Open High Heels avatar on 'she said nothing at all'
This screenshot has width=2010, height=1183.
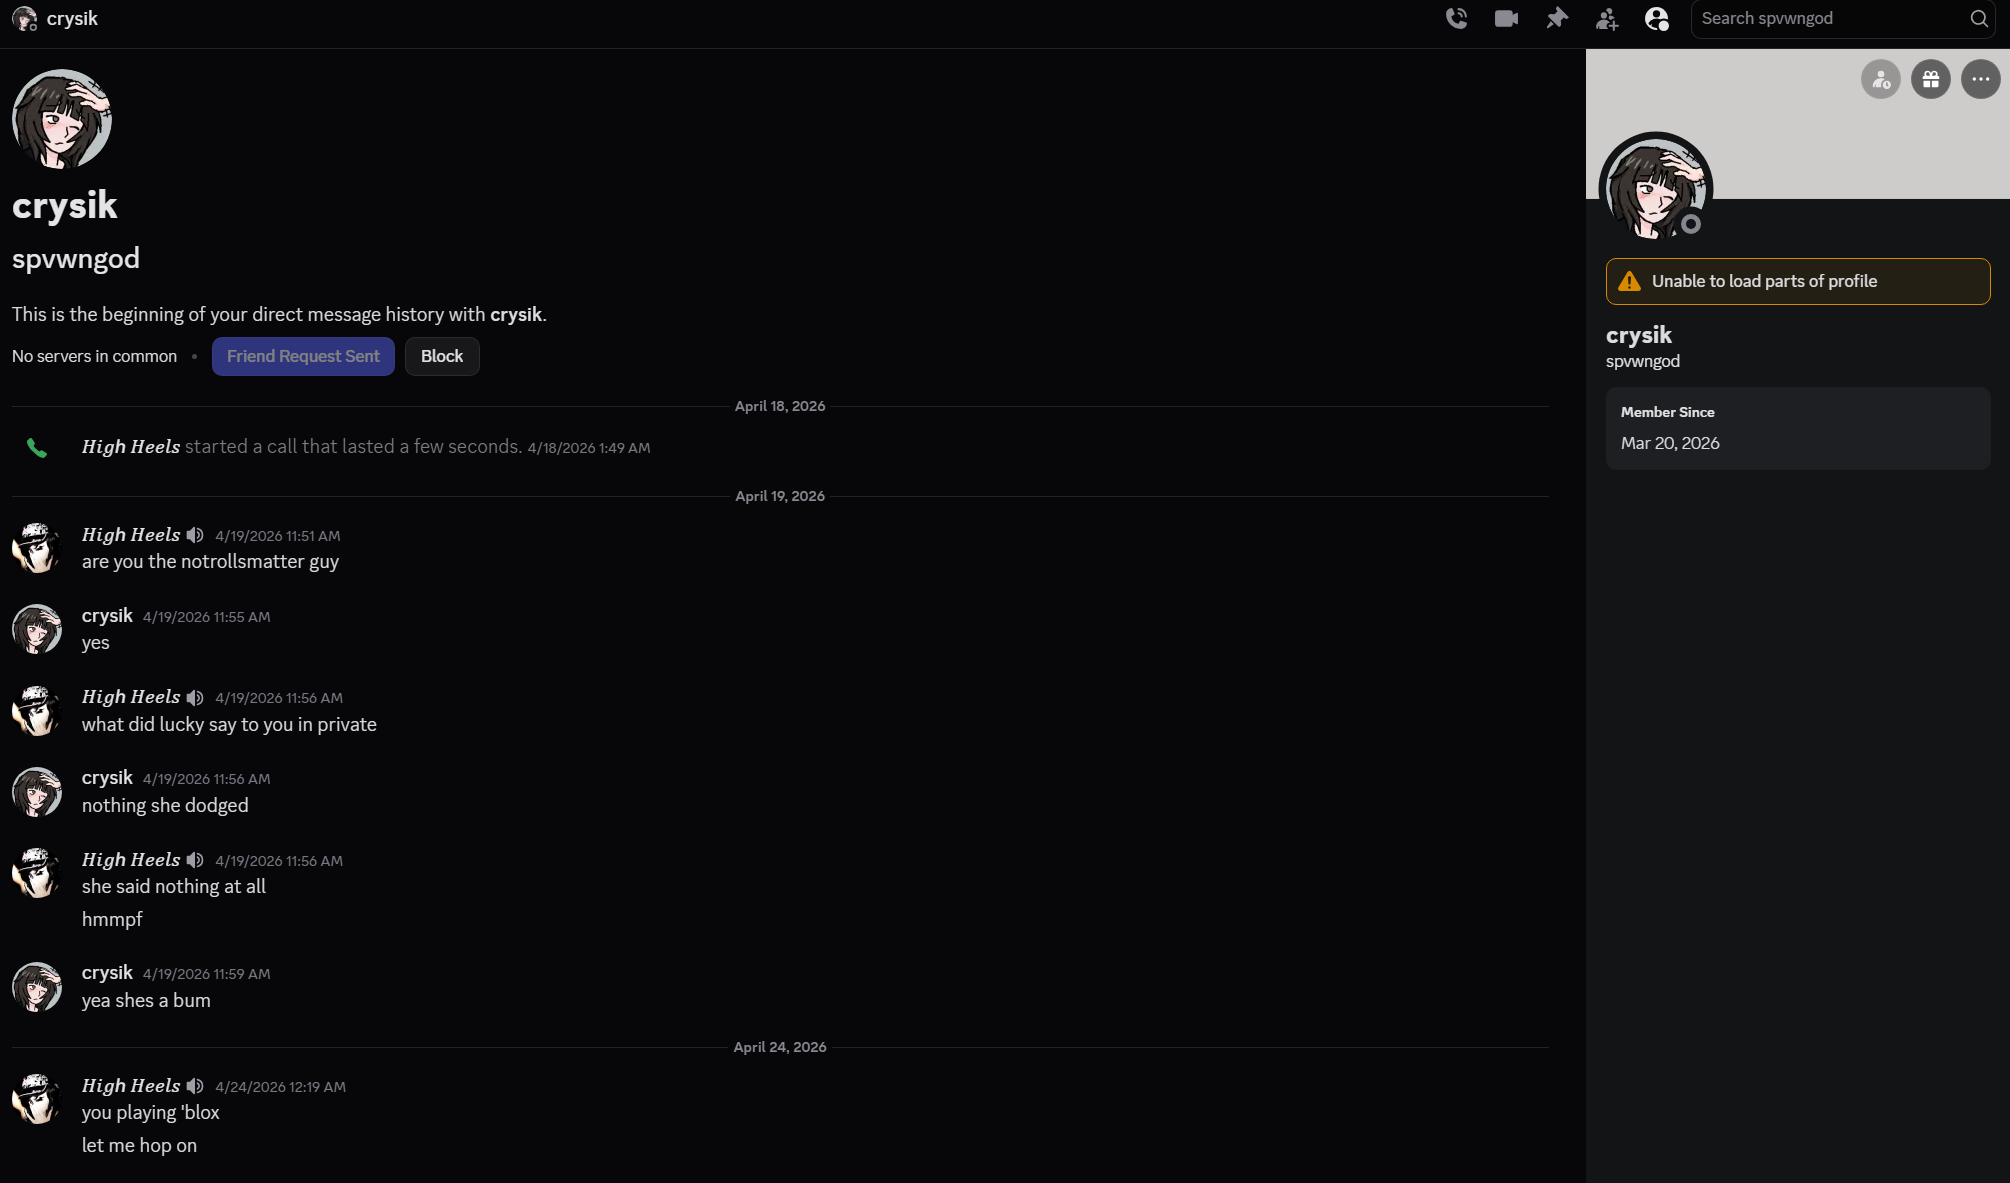(37, 872)
